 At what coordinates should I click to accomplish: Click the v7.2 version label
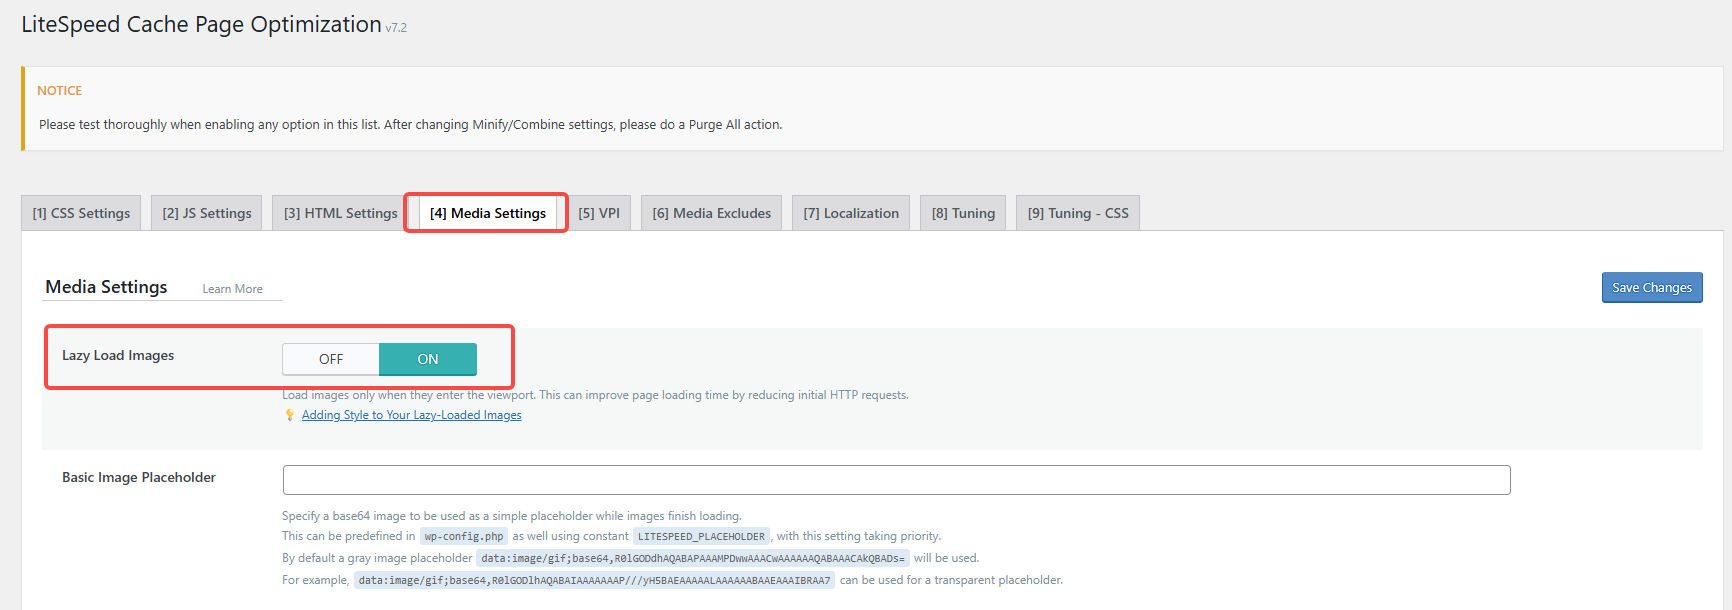pyautogui.click(x=396, y=28)
